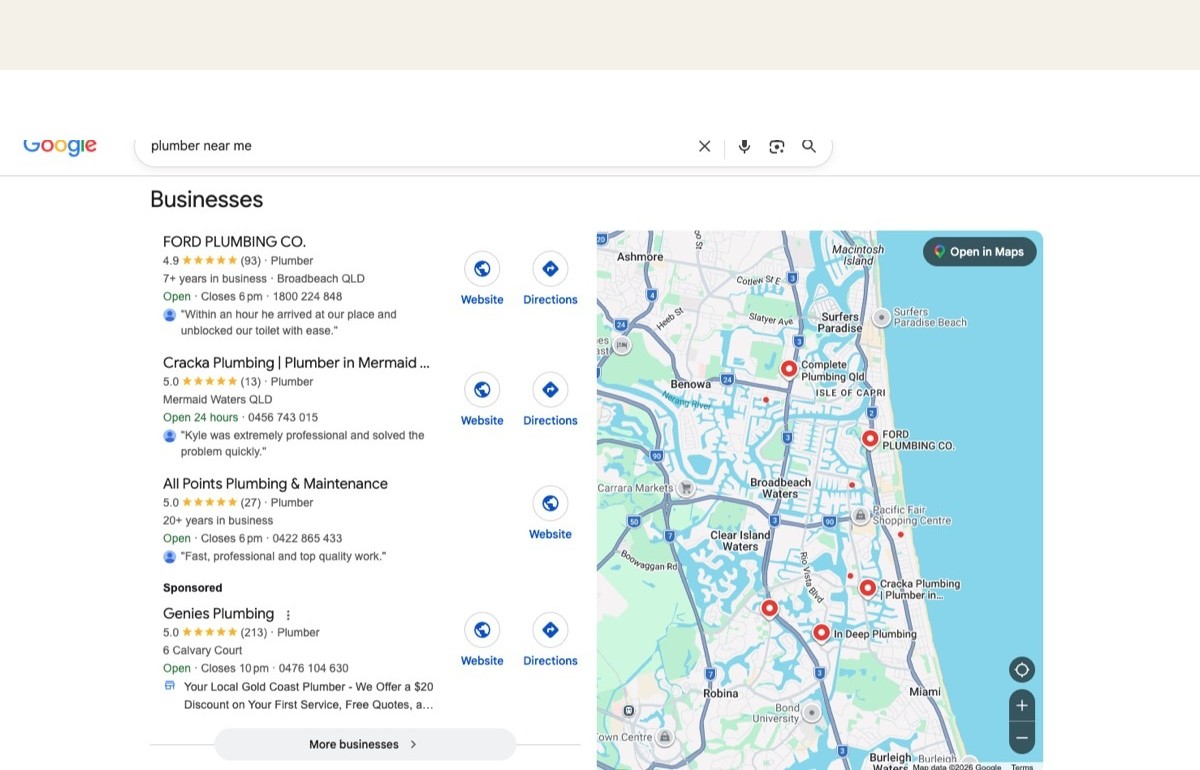The width and height of the screenshot is (1200, 770).
Task: Click the 'Within an hour he arrived' review text
Action: coord(288,323)
